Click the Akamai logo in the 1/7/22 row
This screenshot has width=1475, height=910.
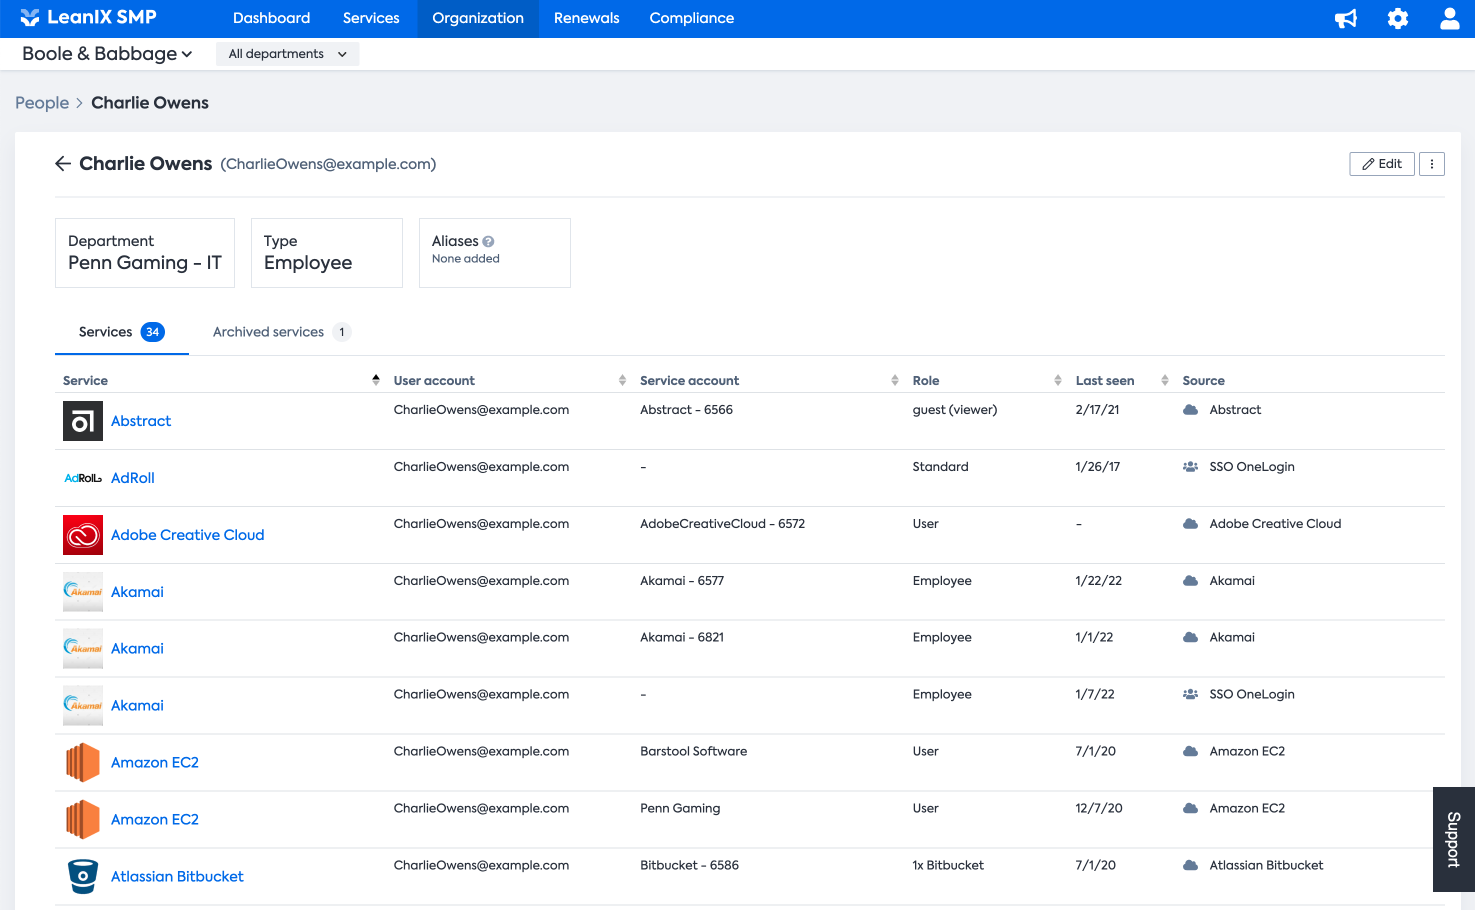click(x=83, y=705)
